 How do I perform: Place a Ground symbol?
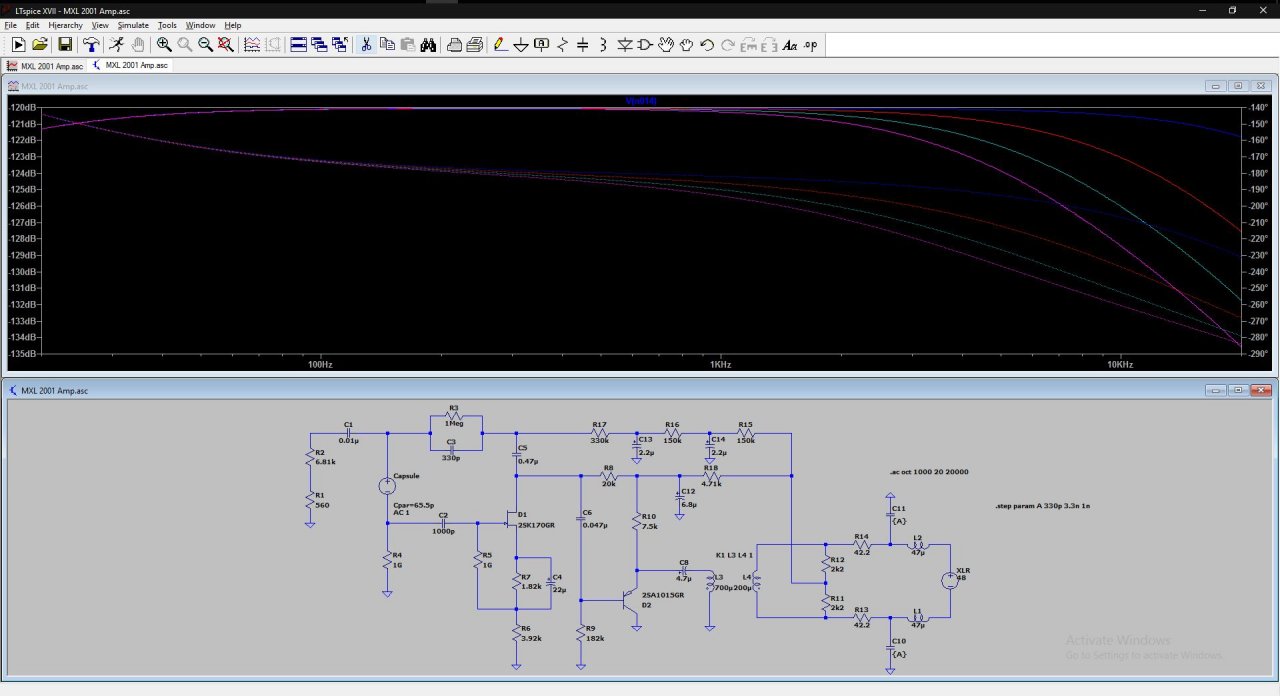[x=521, y=45]
